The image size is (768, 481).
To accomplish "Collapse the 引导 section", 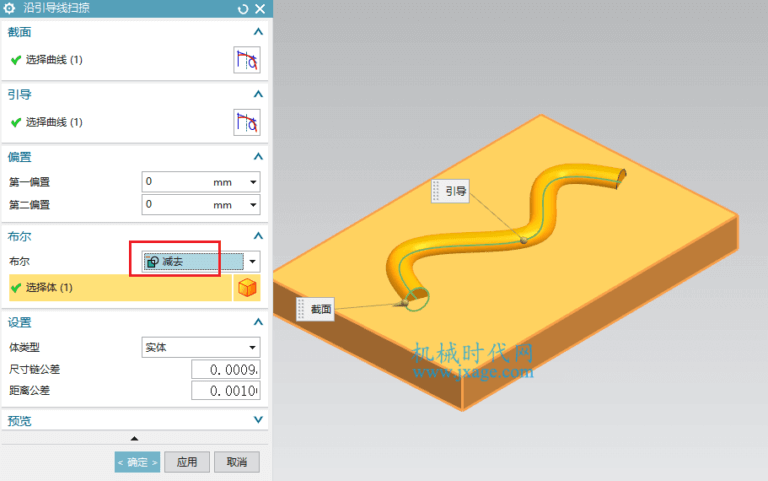I will (x=258, y=94).
